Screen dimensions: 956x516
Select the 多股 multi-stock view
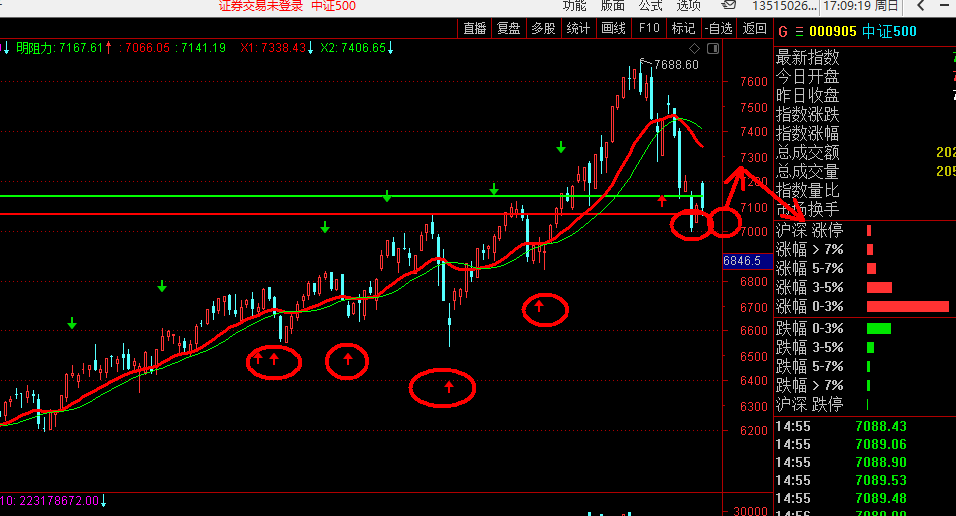click(543, 28)
